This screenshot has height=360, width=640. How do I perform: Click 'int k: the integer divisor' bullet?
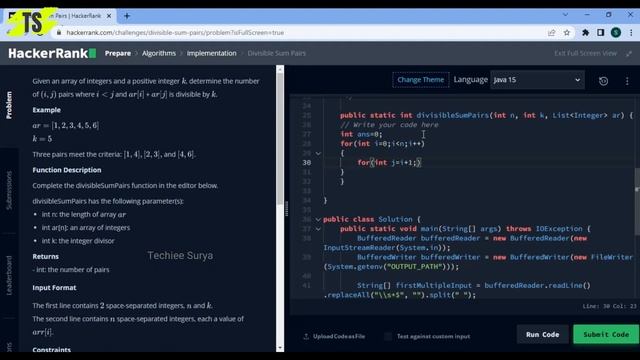pyautogui.click(x=78, y=241)
